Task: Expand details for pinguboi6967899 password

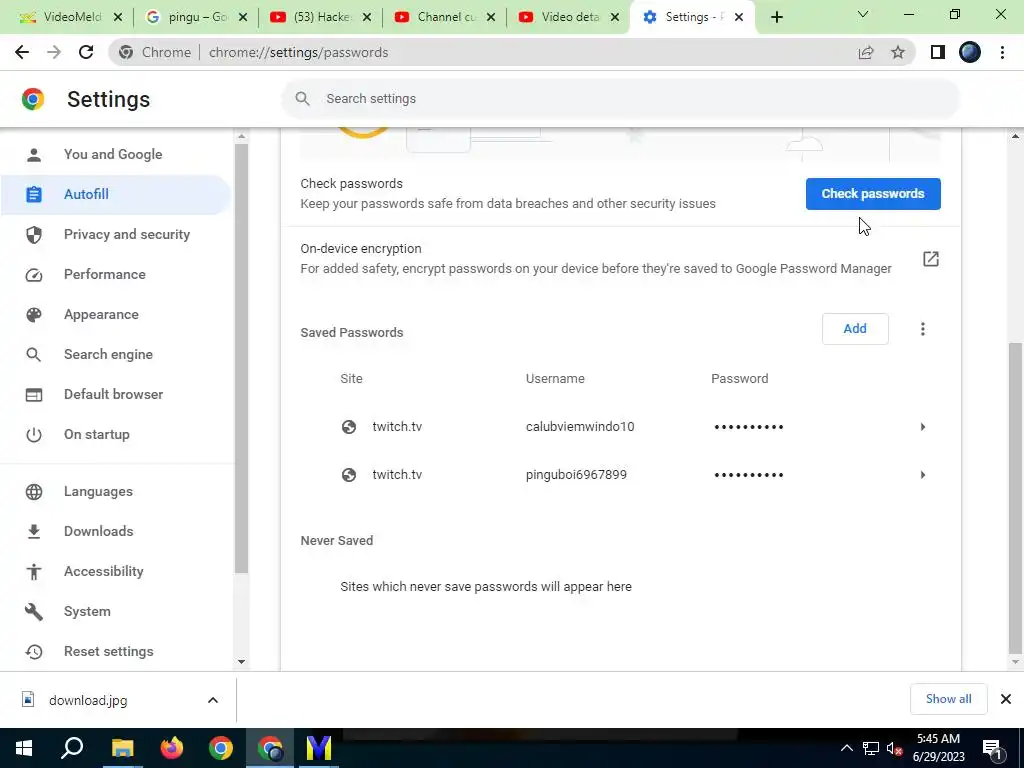Action: pyautogui.click(x=922, y=475)
